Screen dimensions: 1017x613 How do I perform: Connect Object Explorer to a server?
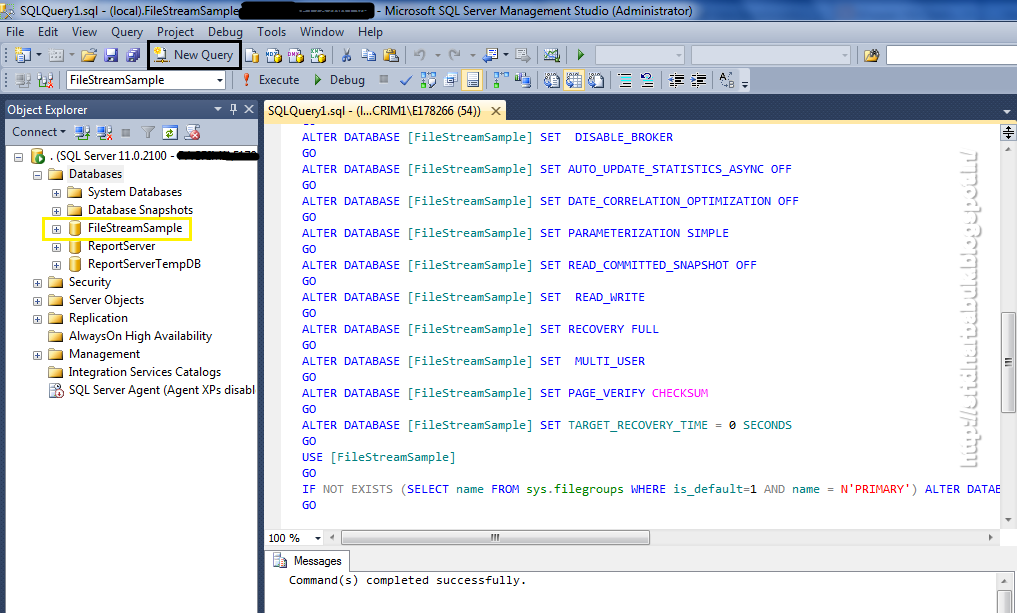click(x=82, y=132)
